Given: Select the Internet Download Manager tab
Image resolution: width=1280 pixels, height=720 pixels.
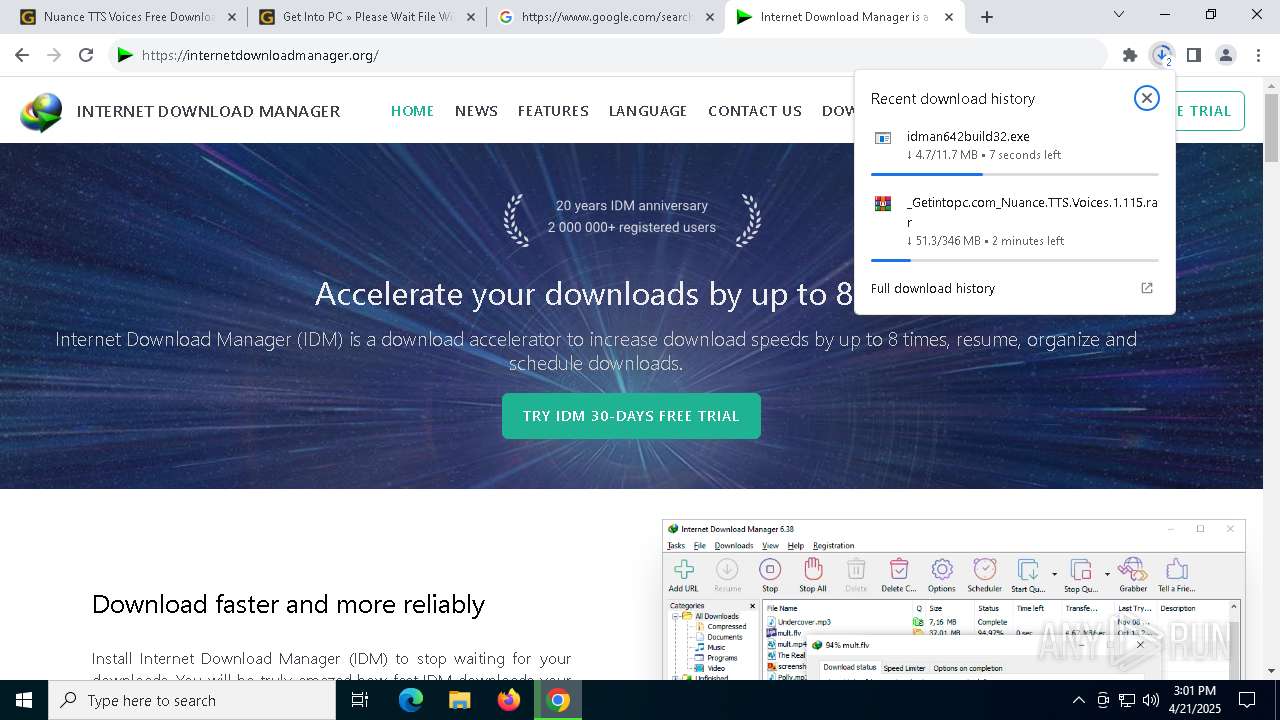Looking at the screenshot, I should pyautogui.click(x=845, y=17).
